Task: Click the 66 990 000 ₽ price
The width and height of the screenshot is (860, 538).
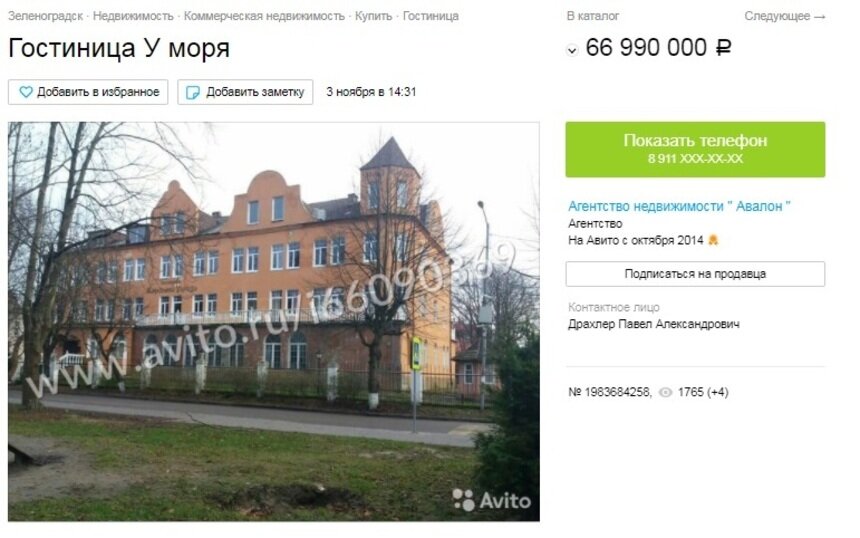Action: [658, 48]
